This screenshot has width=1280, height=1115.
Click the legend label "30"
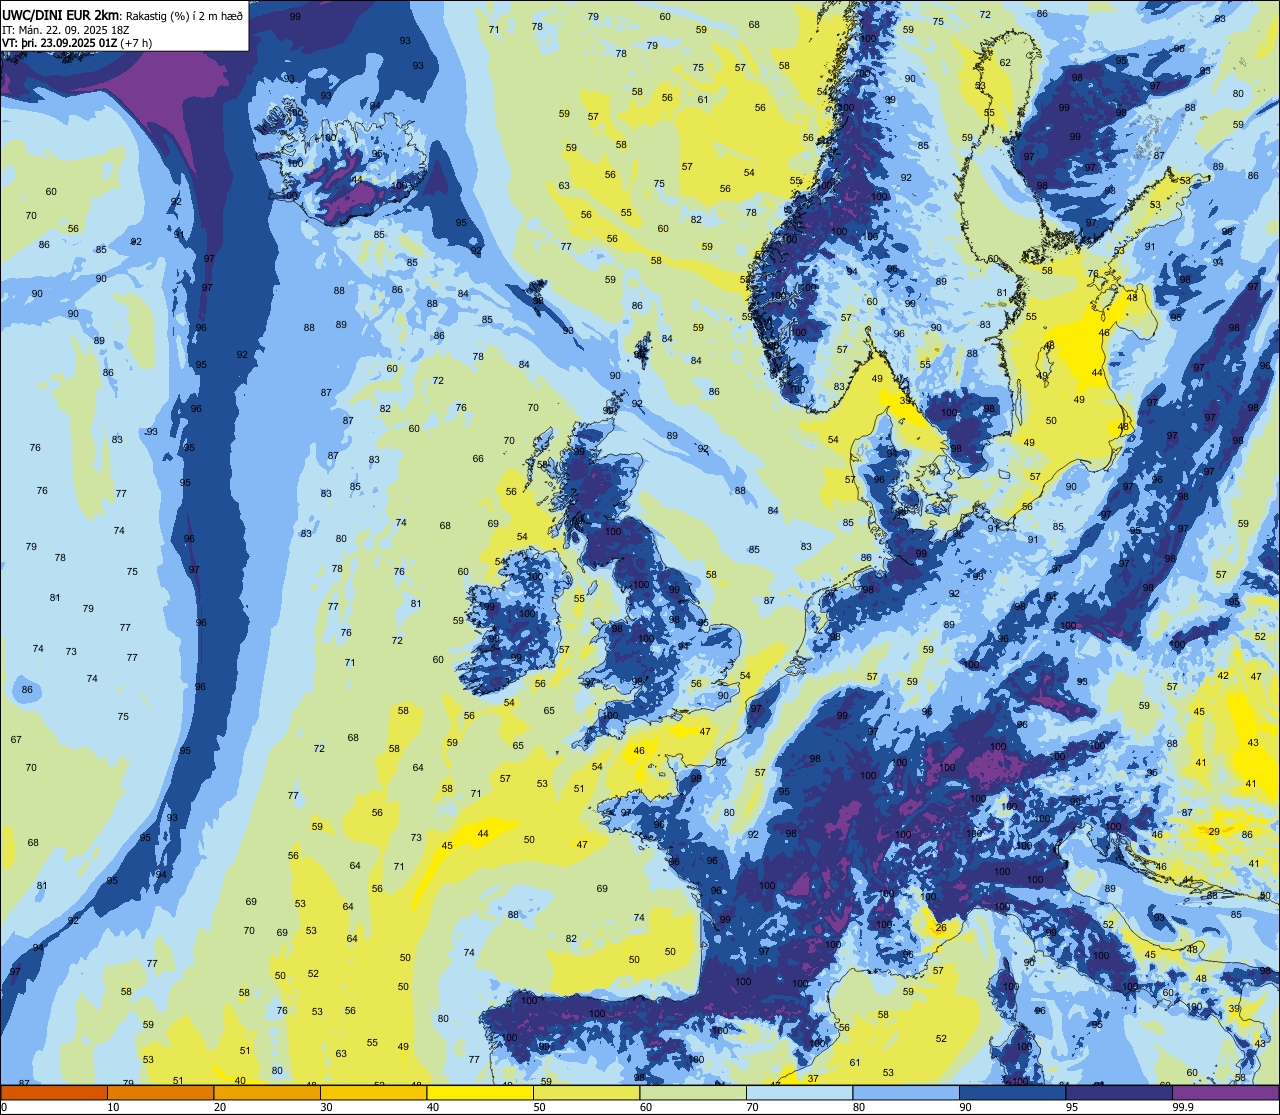click(x=326, y=1107)
